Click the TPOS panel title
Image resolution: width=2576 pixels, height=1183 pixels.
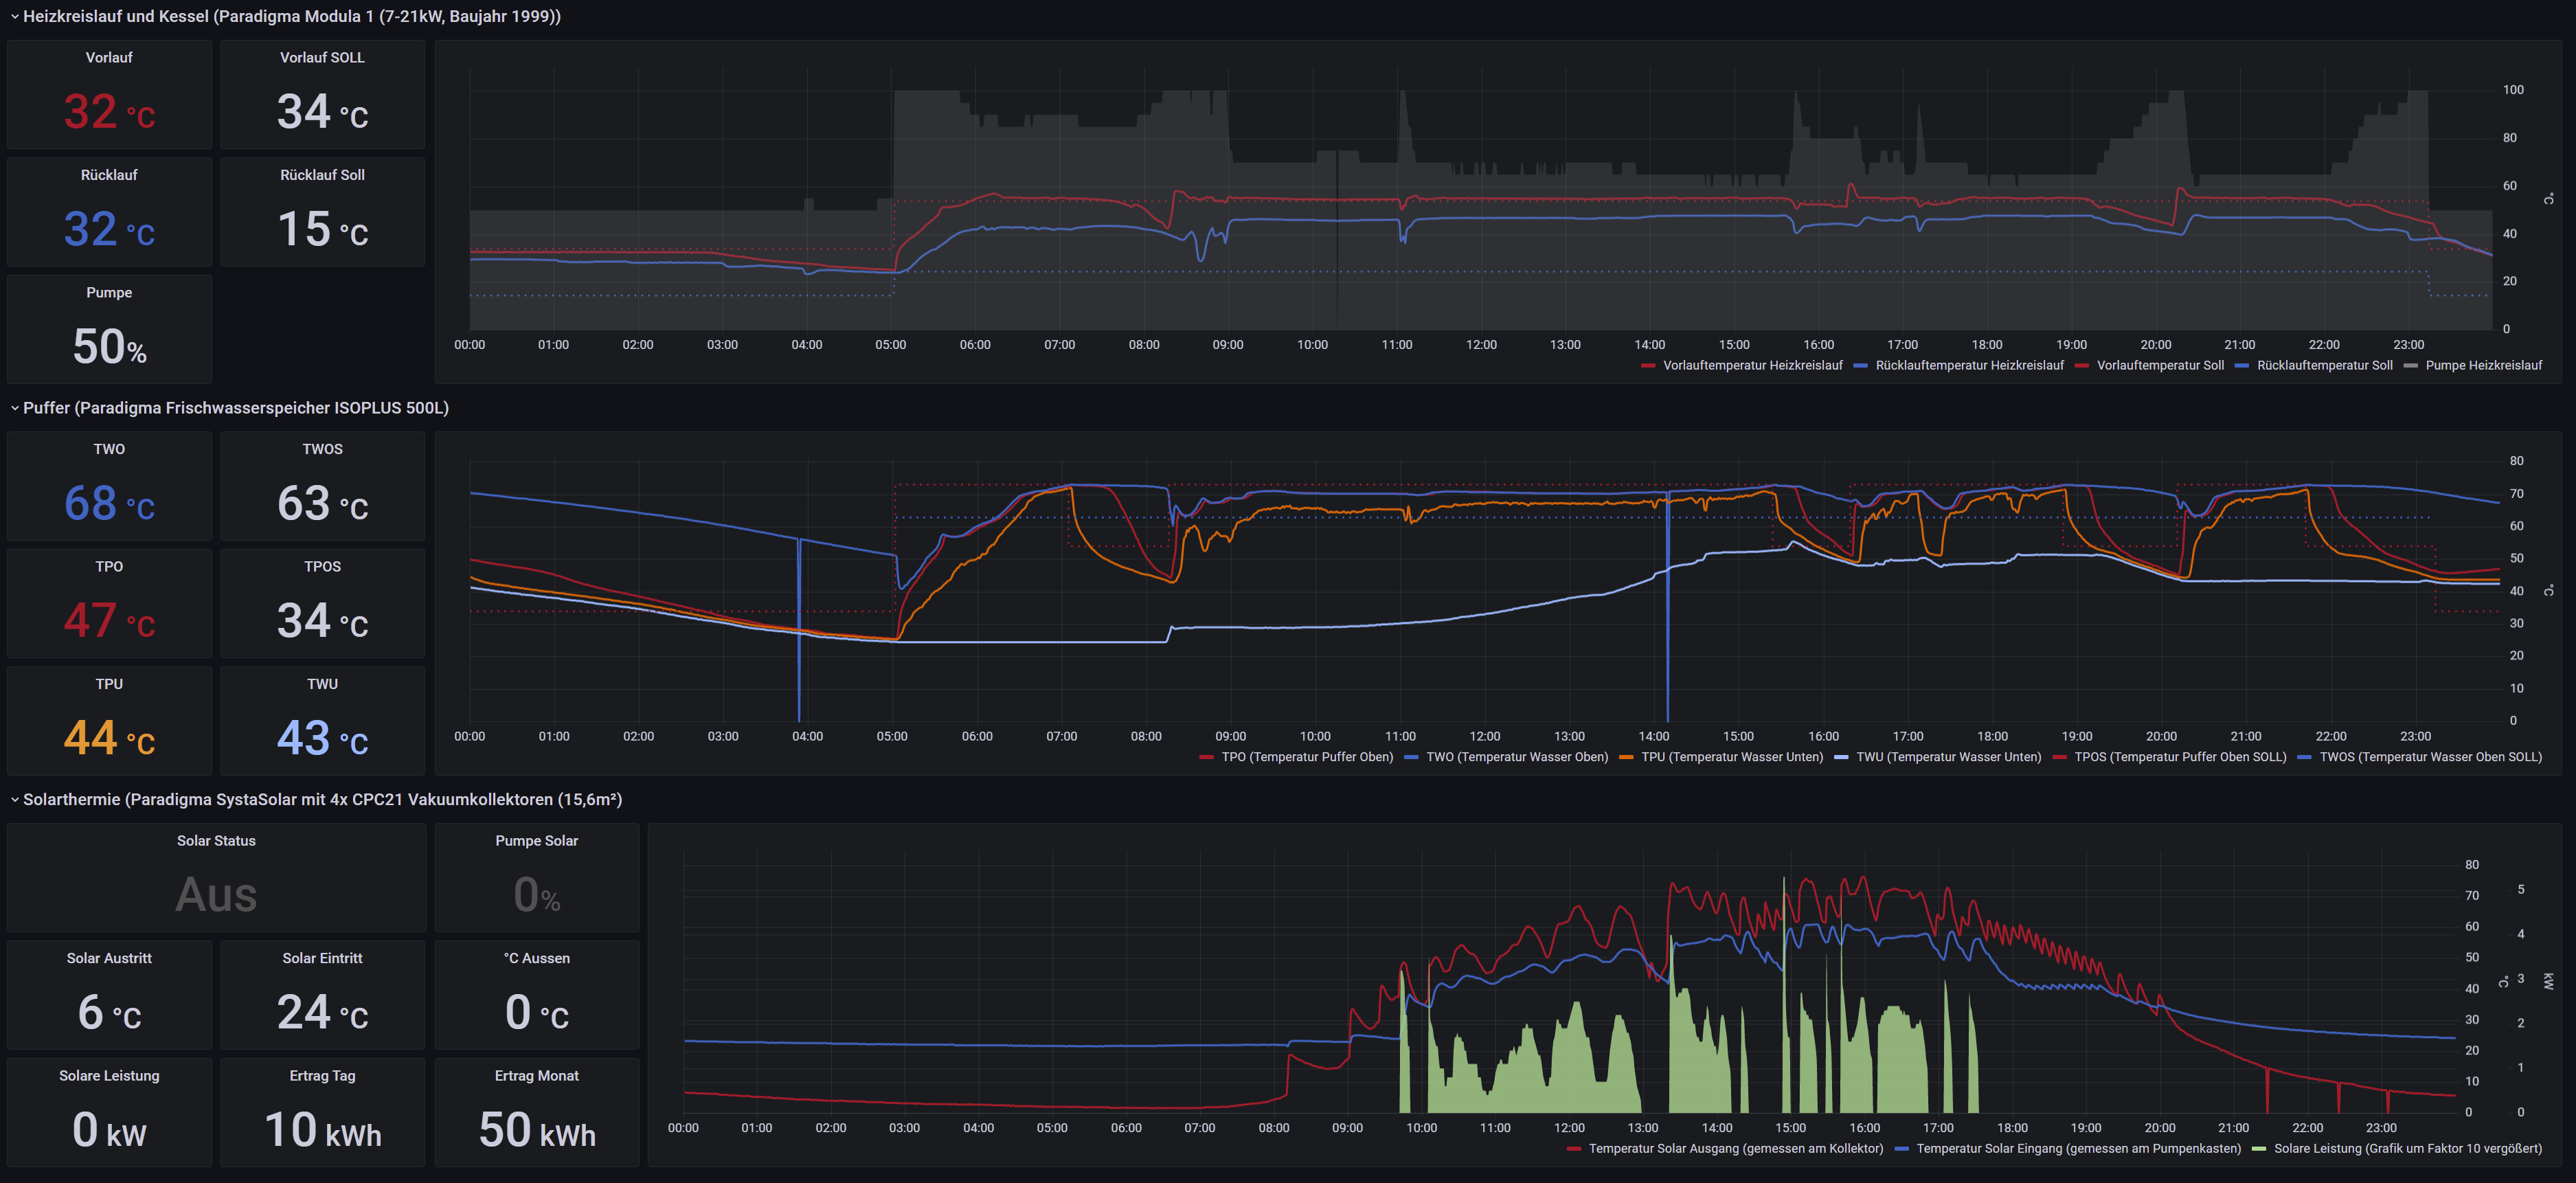pos(322,567)
